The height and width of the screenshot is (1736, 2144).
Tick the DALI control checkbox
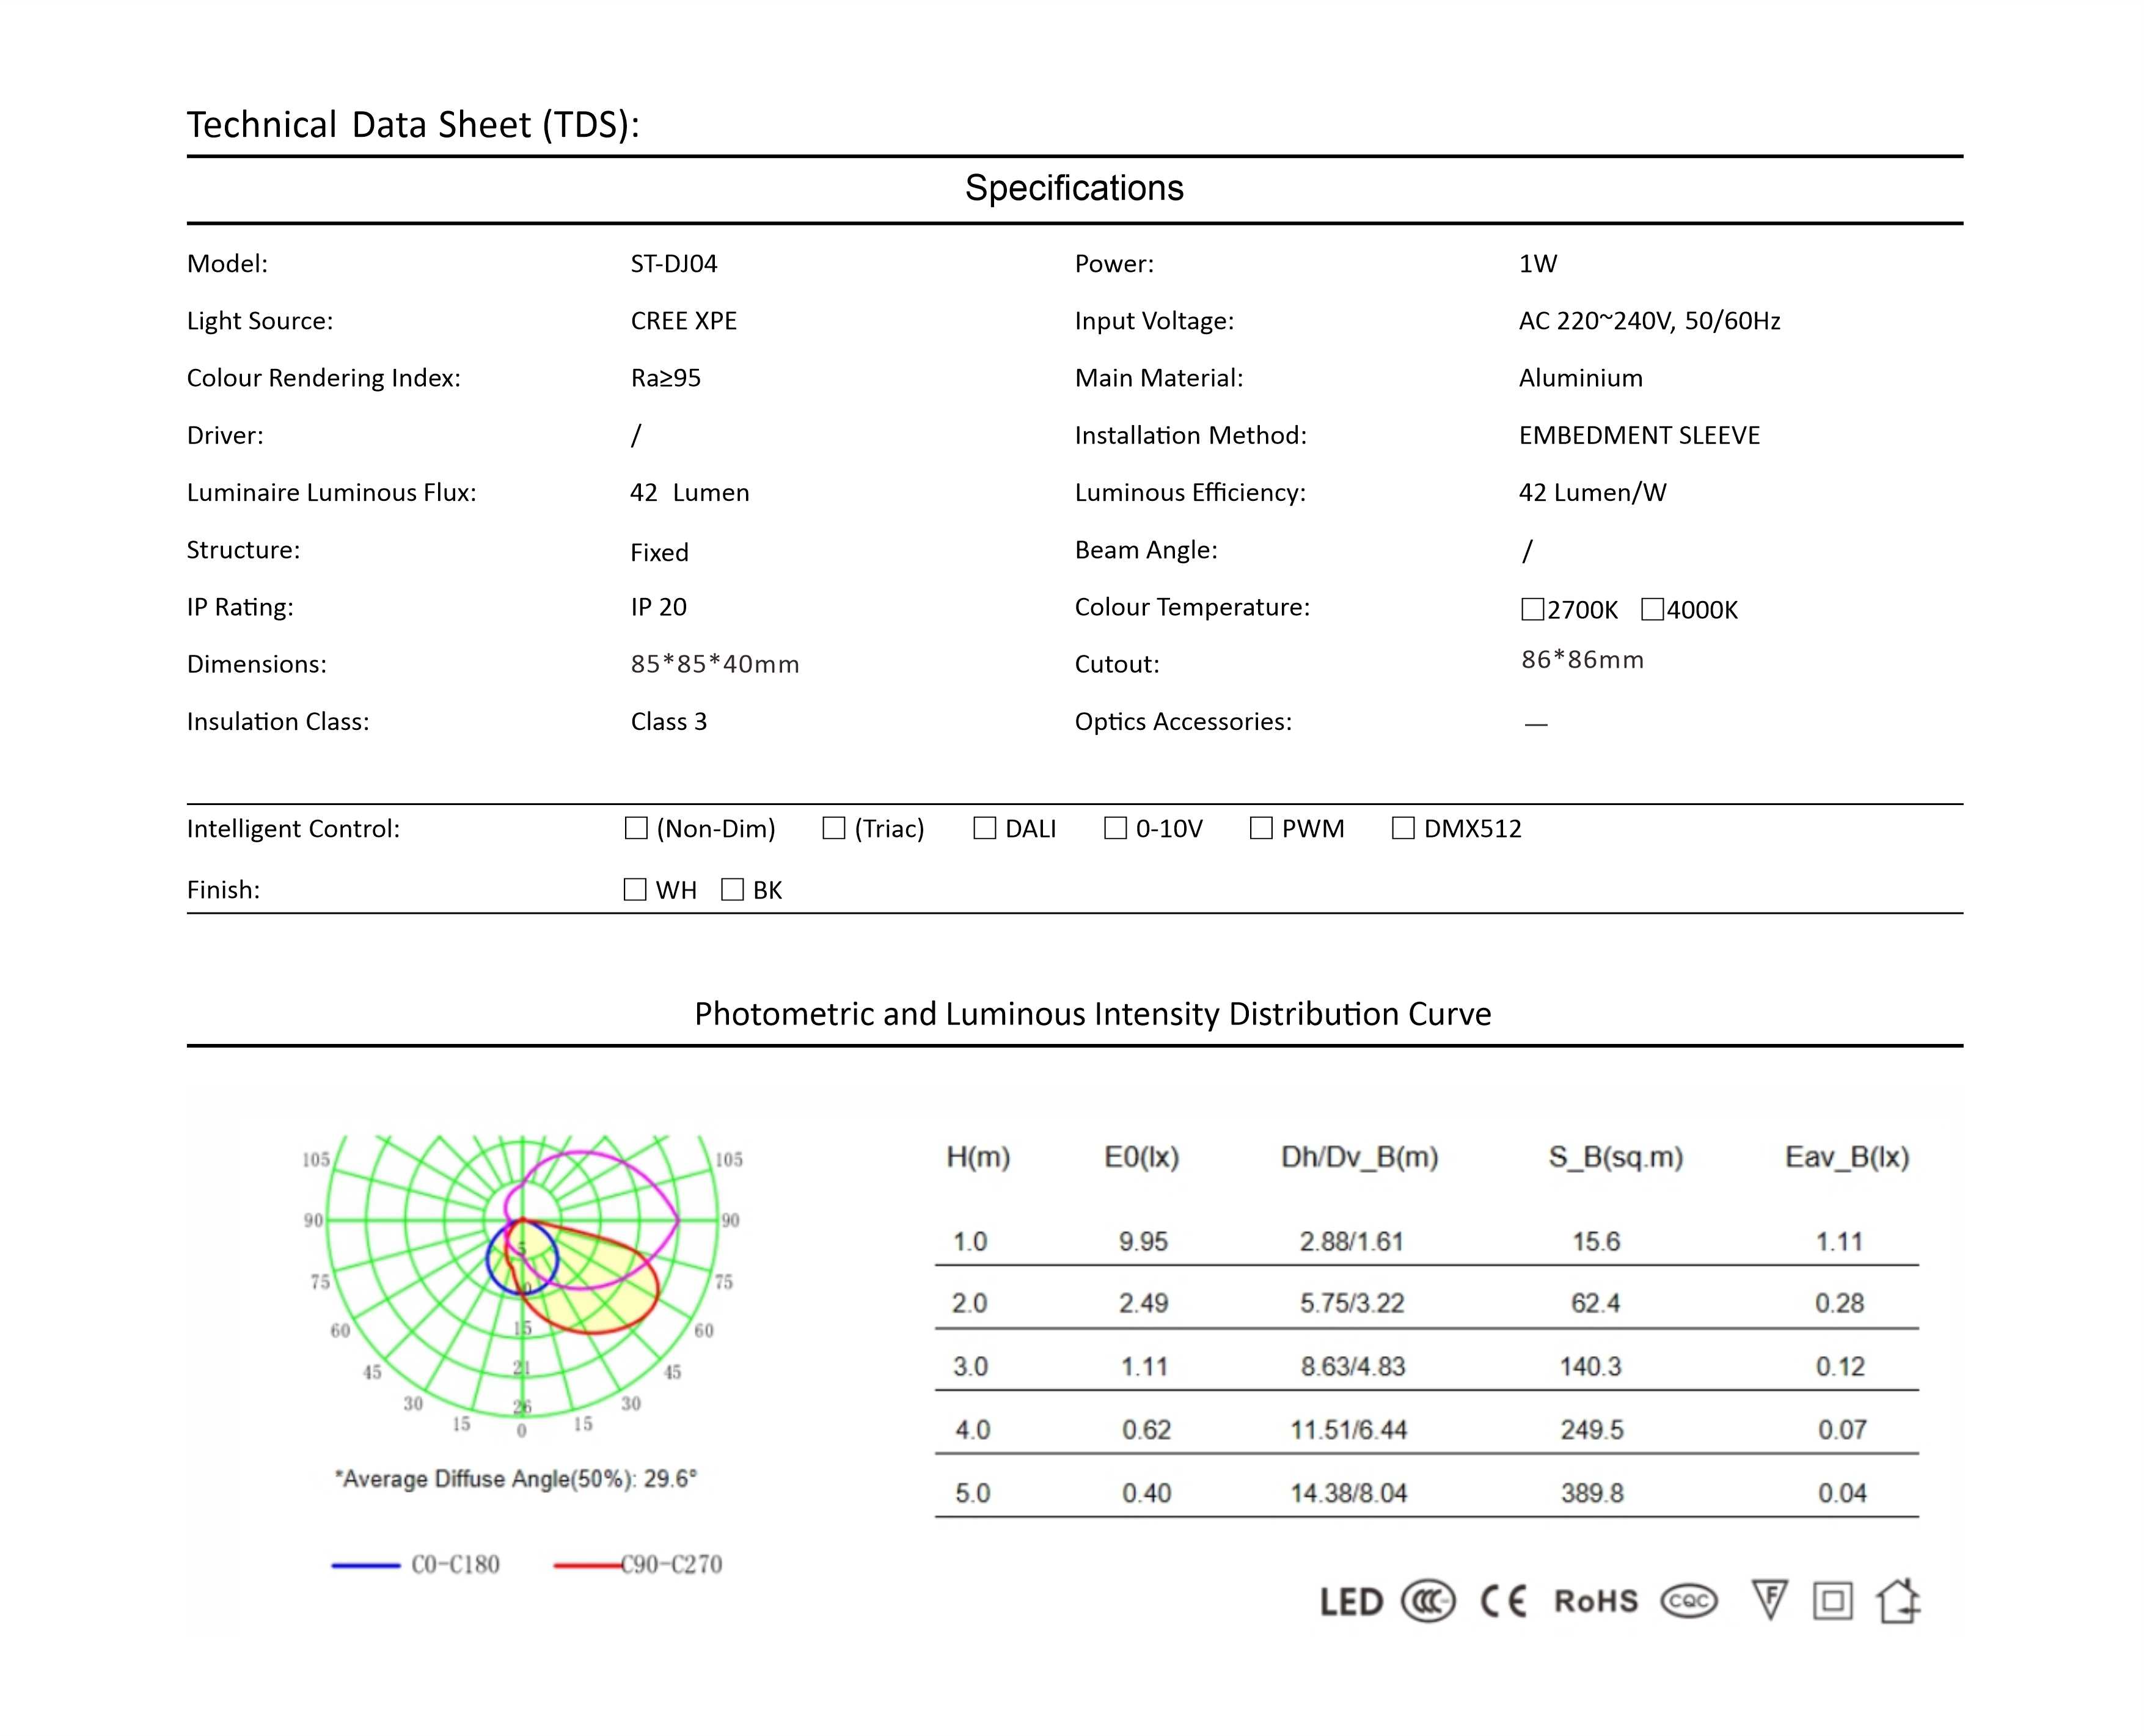pos(984,829)
